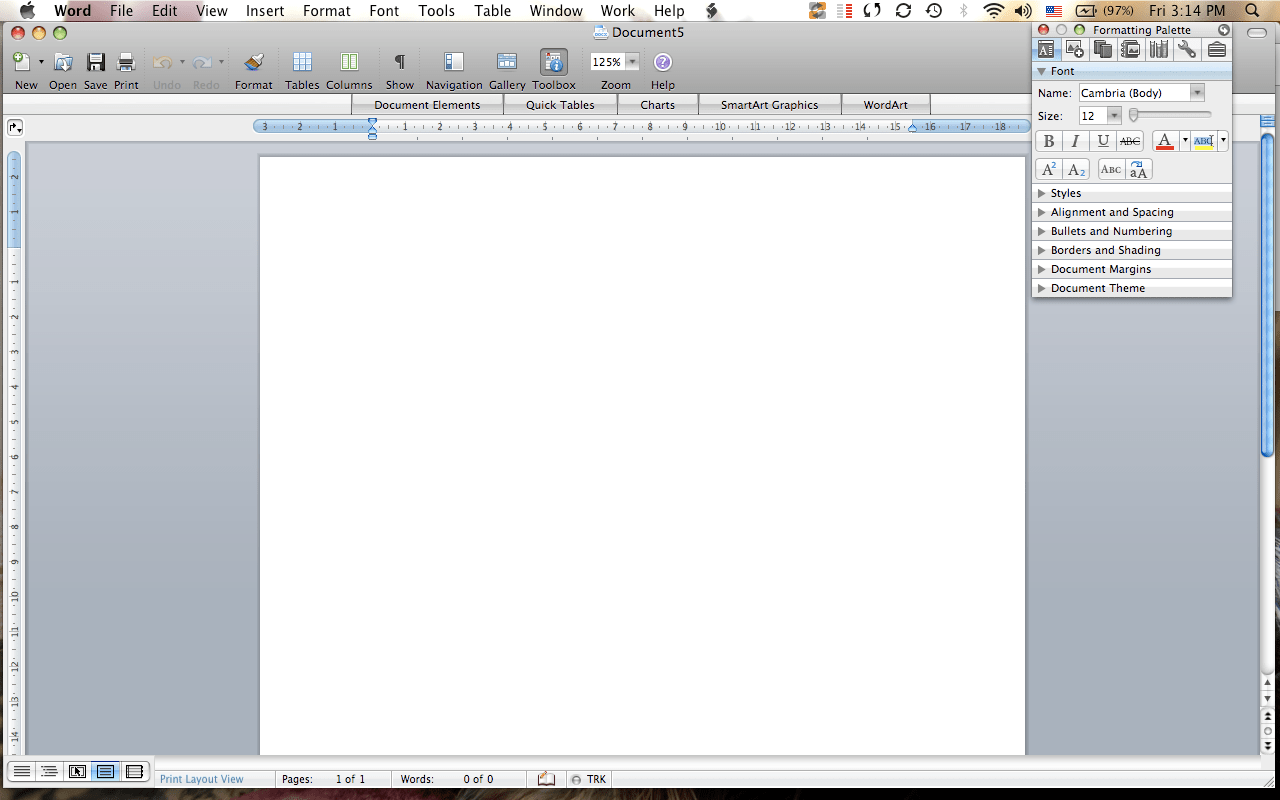Image resolution: width=1280 pixels, height=800 pixels.
Task: Enable italic text formatting
Action: click(x=1075, y=141)
